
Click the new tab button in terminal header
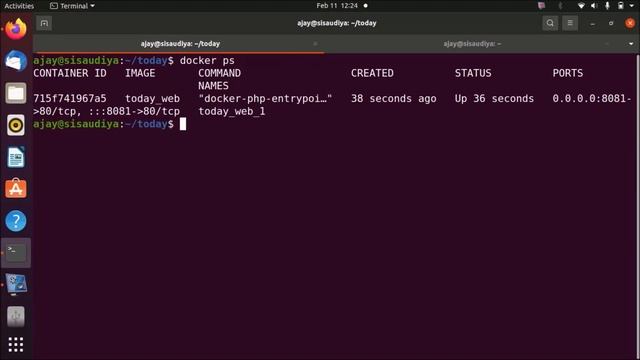[44, 23]
